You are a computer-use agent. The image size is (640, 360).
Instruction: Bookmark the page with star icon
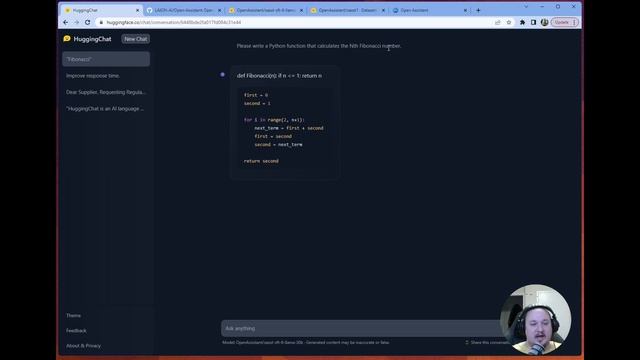509,22
